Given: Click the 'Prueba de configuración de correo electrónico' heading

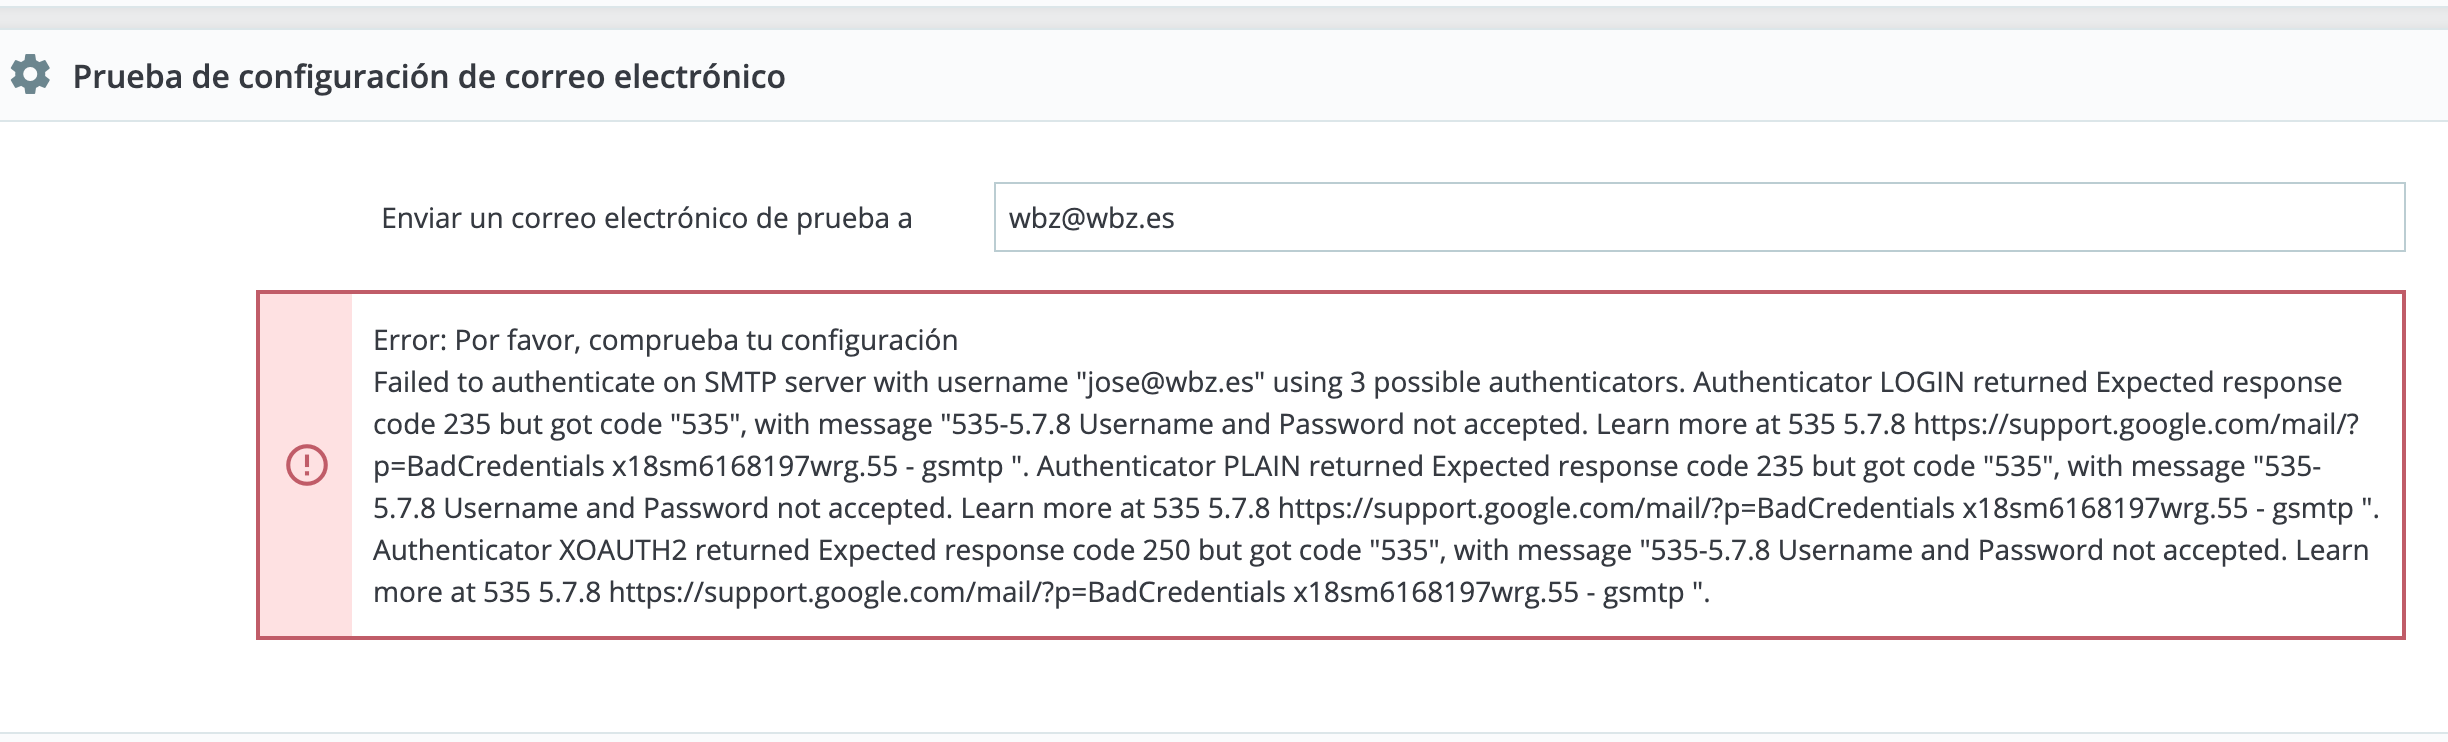Looking at the screenshot, I should 429,77.
